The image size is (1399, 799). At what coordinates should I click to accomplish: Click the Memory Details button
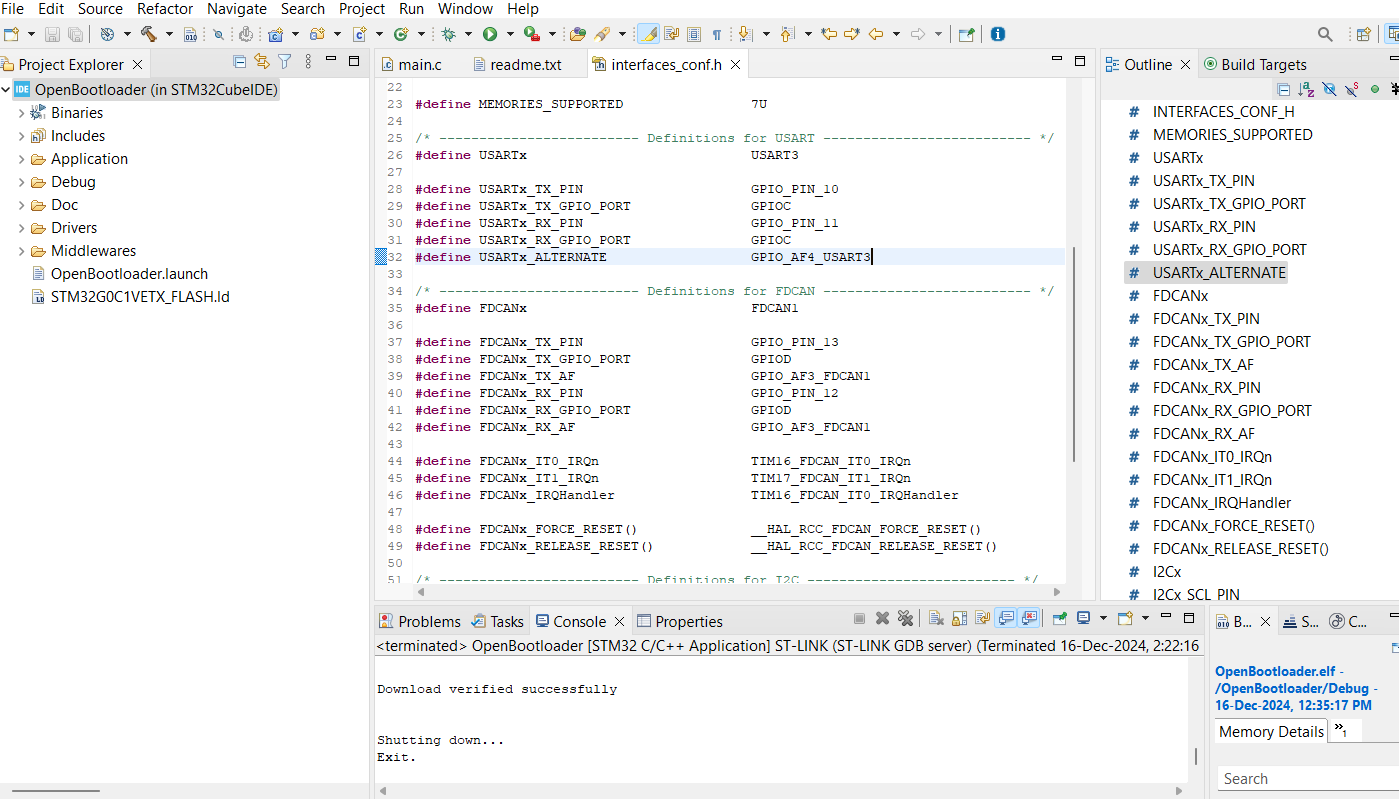coord(1270,731)
